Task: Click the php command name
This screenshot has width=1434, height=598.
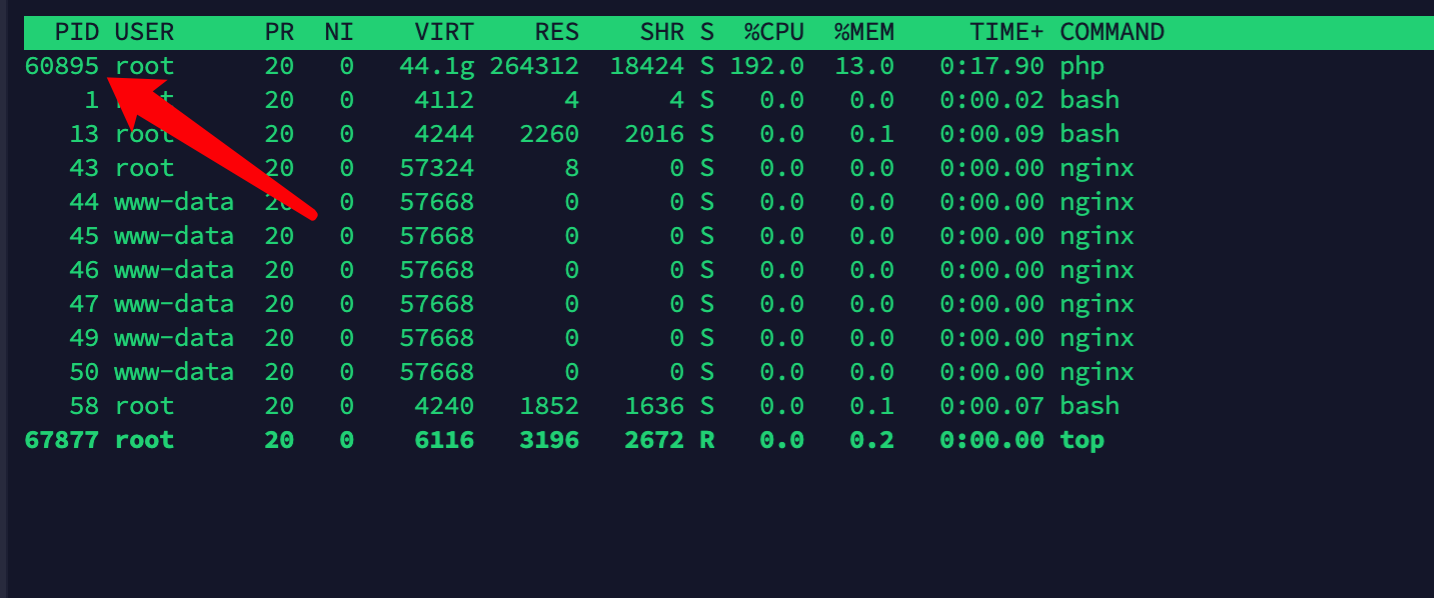Action: click(x=1082, y=66)
